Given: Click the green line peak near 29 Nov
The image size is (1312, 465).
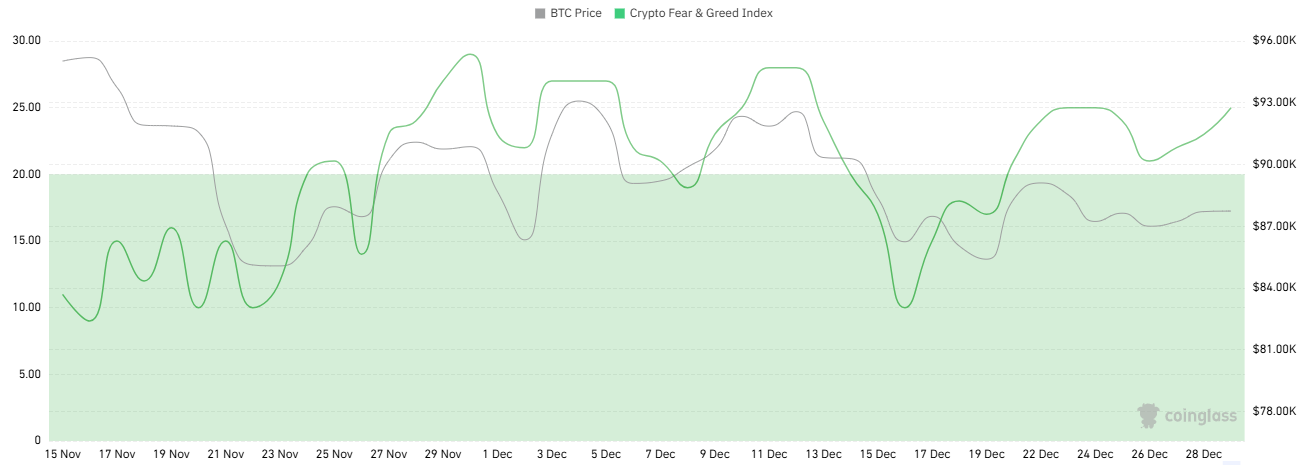Looking at the screenshot, I should coord(472,54).
